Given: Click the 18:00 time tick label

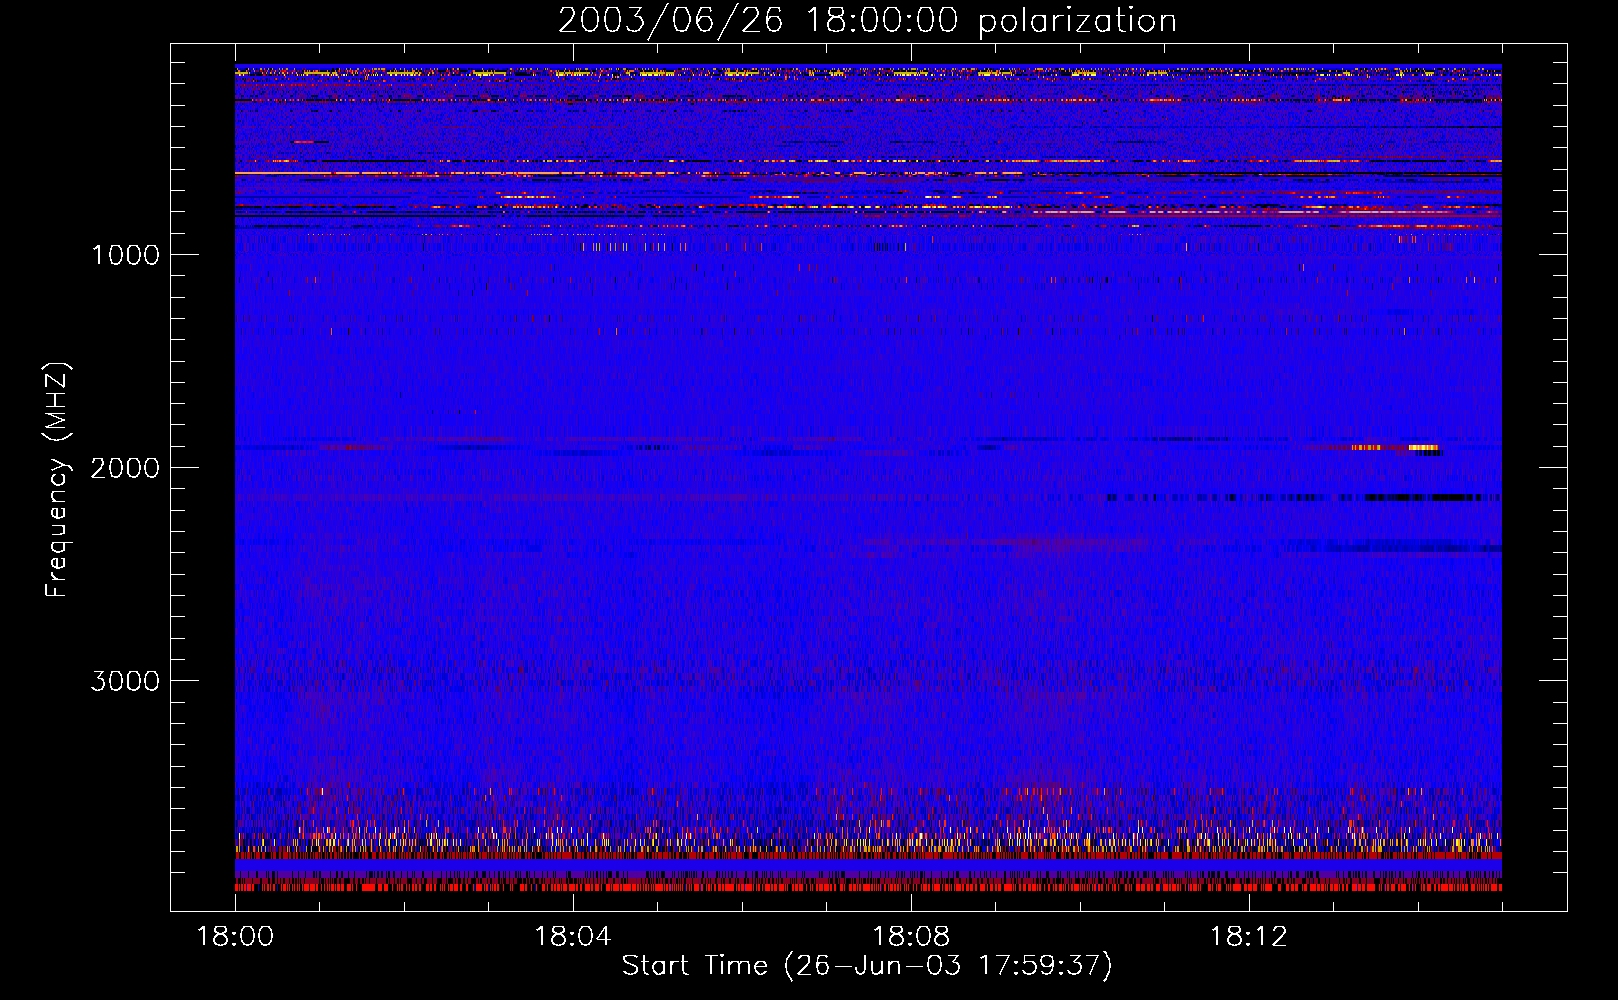Looking at the screenshot, I should (x=235, y=937).
